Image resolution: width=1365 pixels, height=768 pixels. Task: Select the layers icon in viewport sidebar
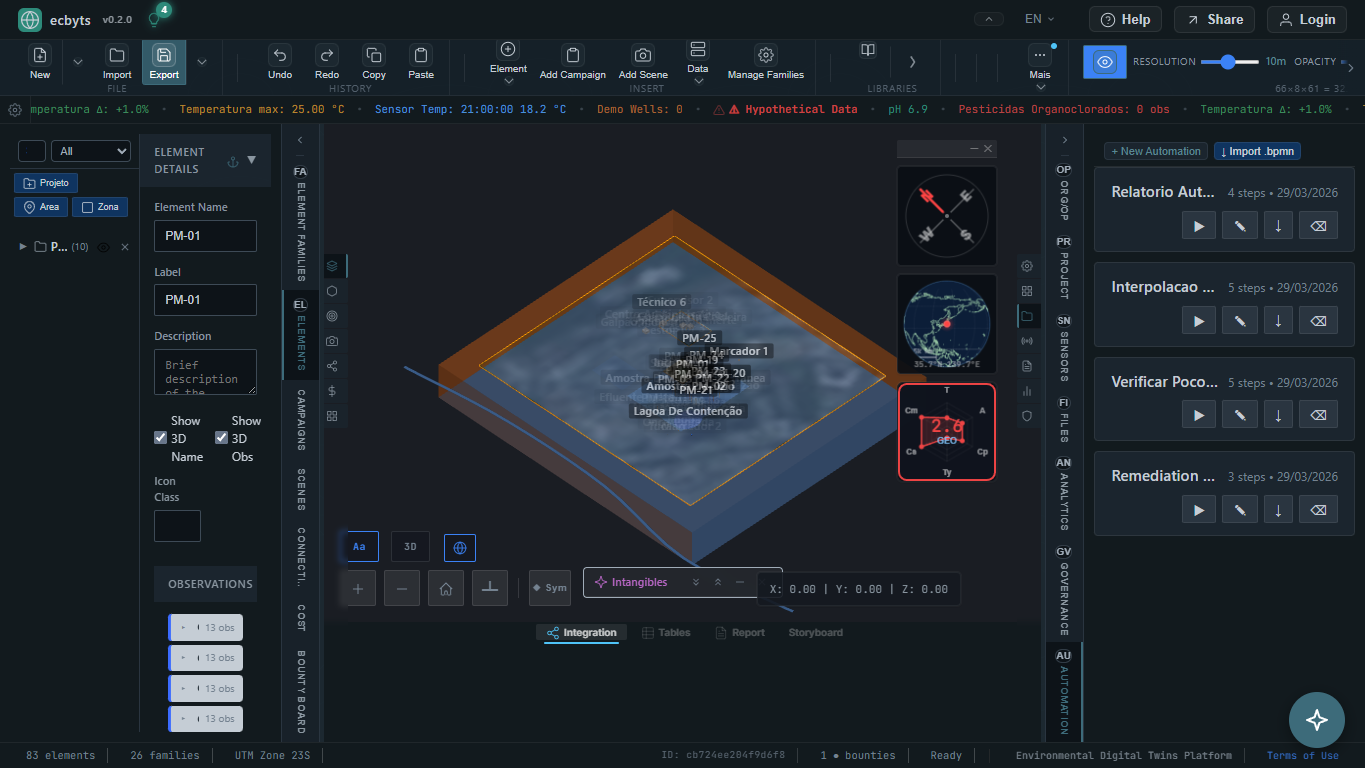[x=332, y=266]
